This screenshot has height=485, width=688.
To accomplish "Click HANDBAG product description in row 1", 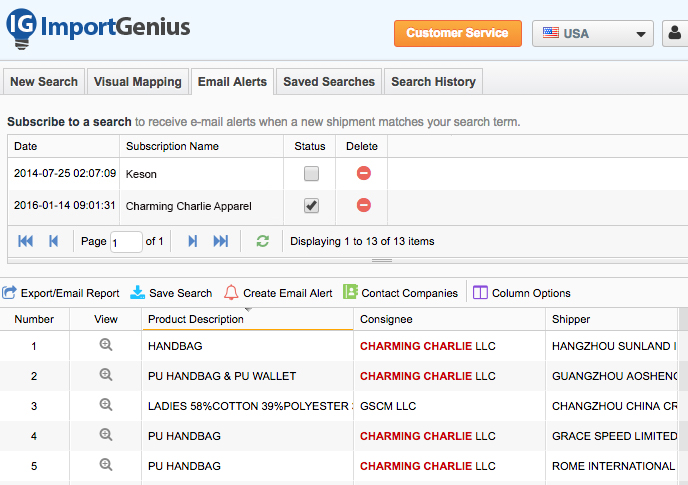I will (x=175, y=346).
